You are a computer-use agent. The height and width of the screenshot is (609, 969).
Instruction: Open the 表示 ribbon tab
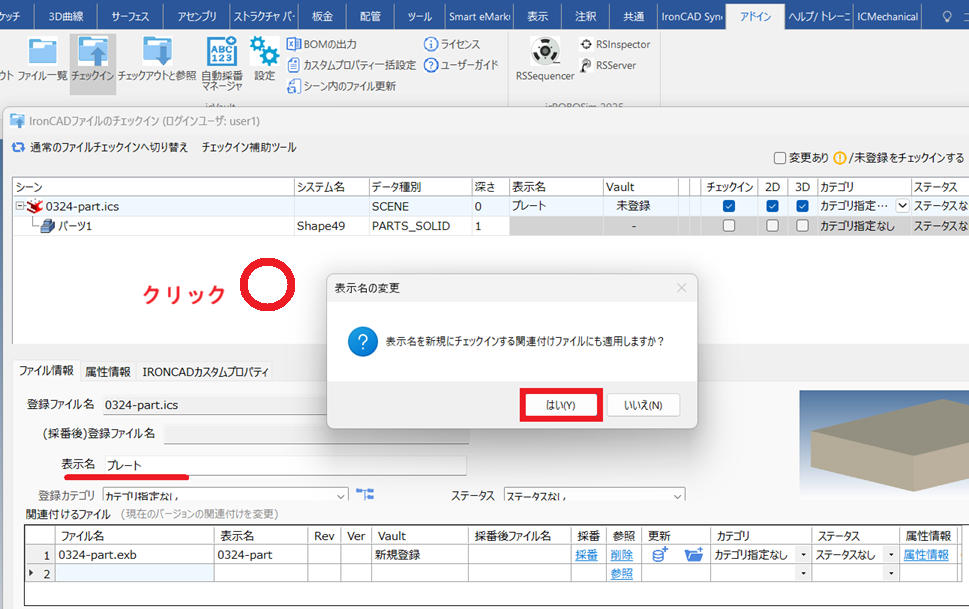coord(536,16)
